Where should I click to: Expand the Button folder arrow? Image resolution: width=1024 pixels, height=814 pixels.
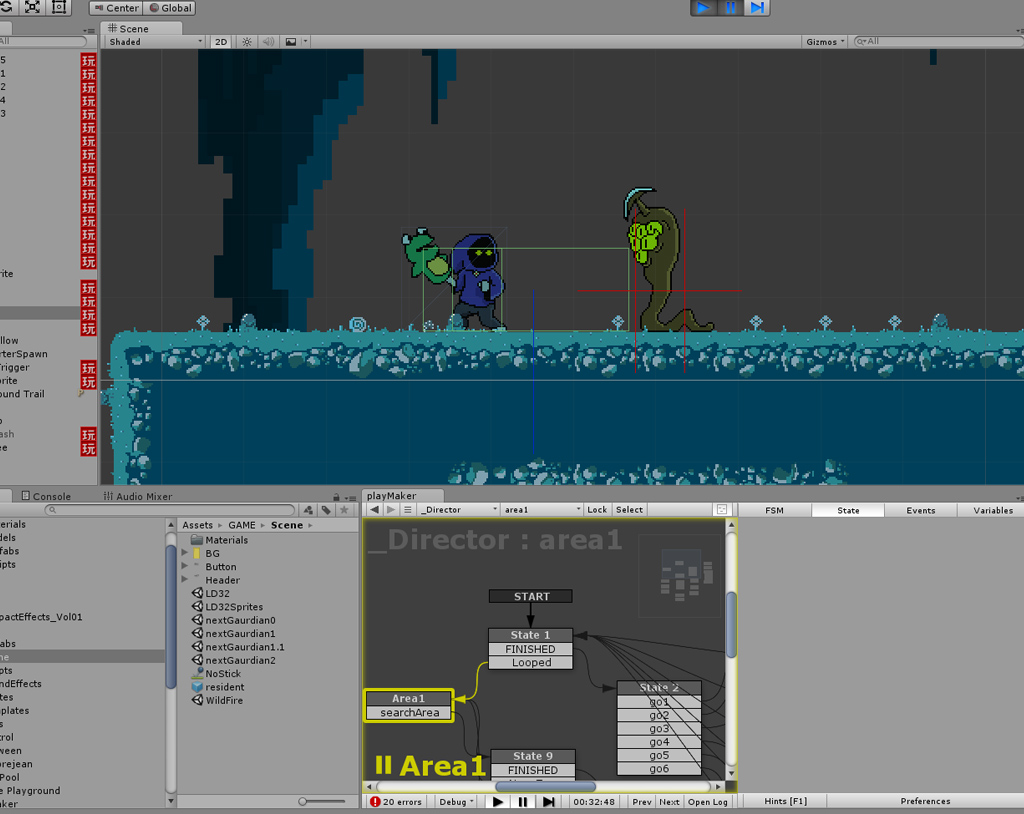coord(184,566)
